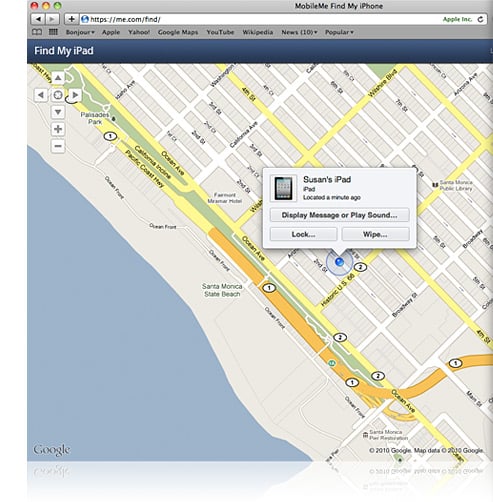Go forward using Safari's forward arrow
This screenshot has width=493, height=502.
[x=52, y=19]
